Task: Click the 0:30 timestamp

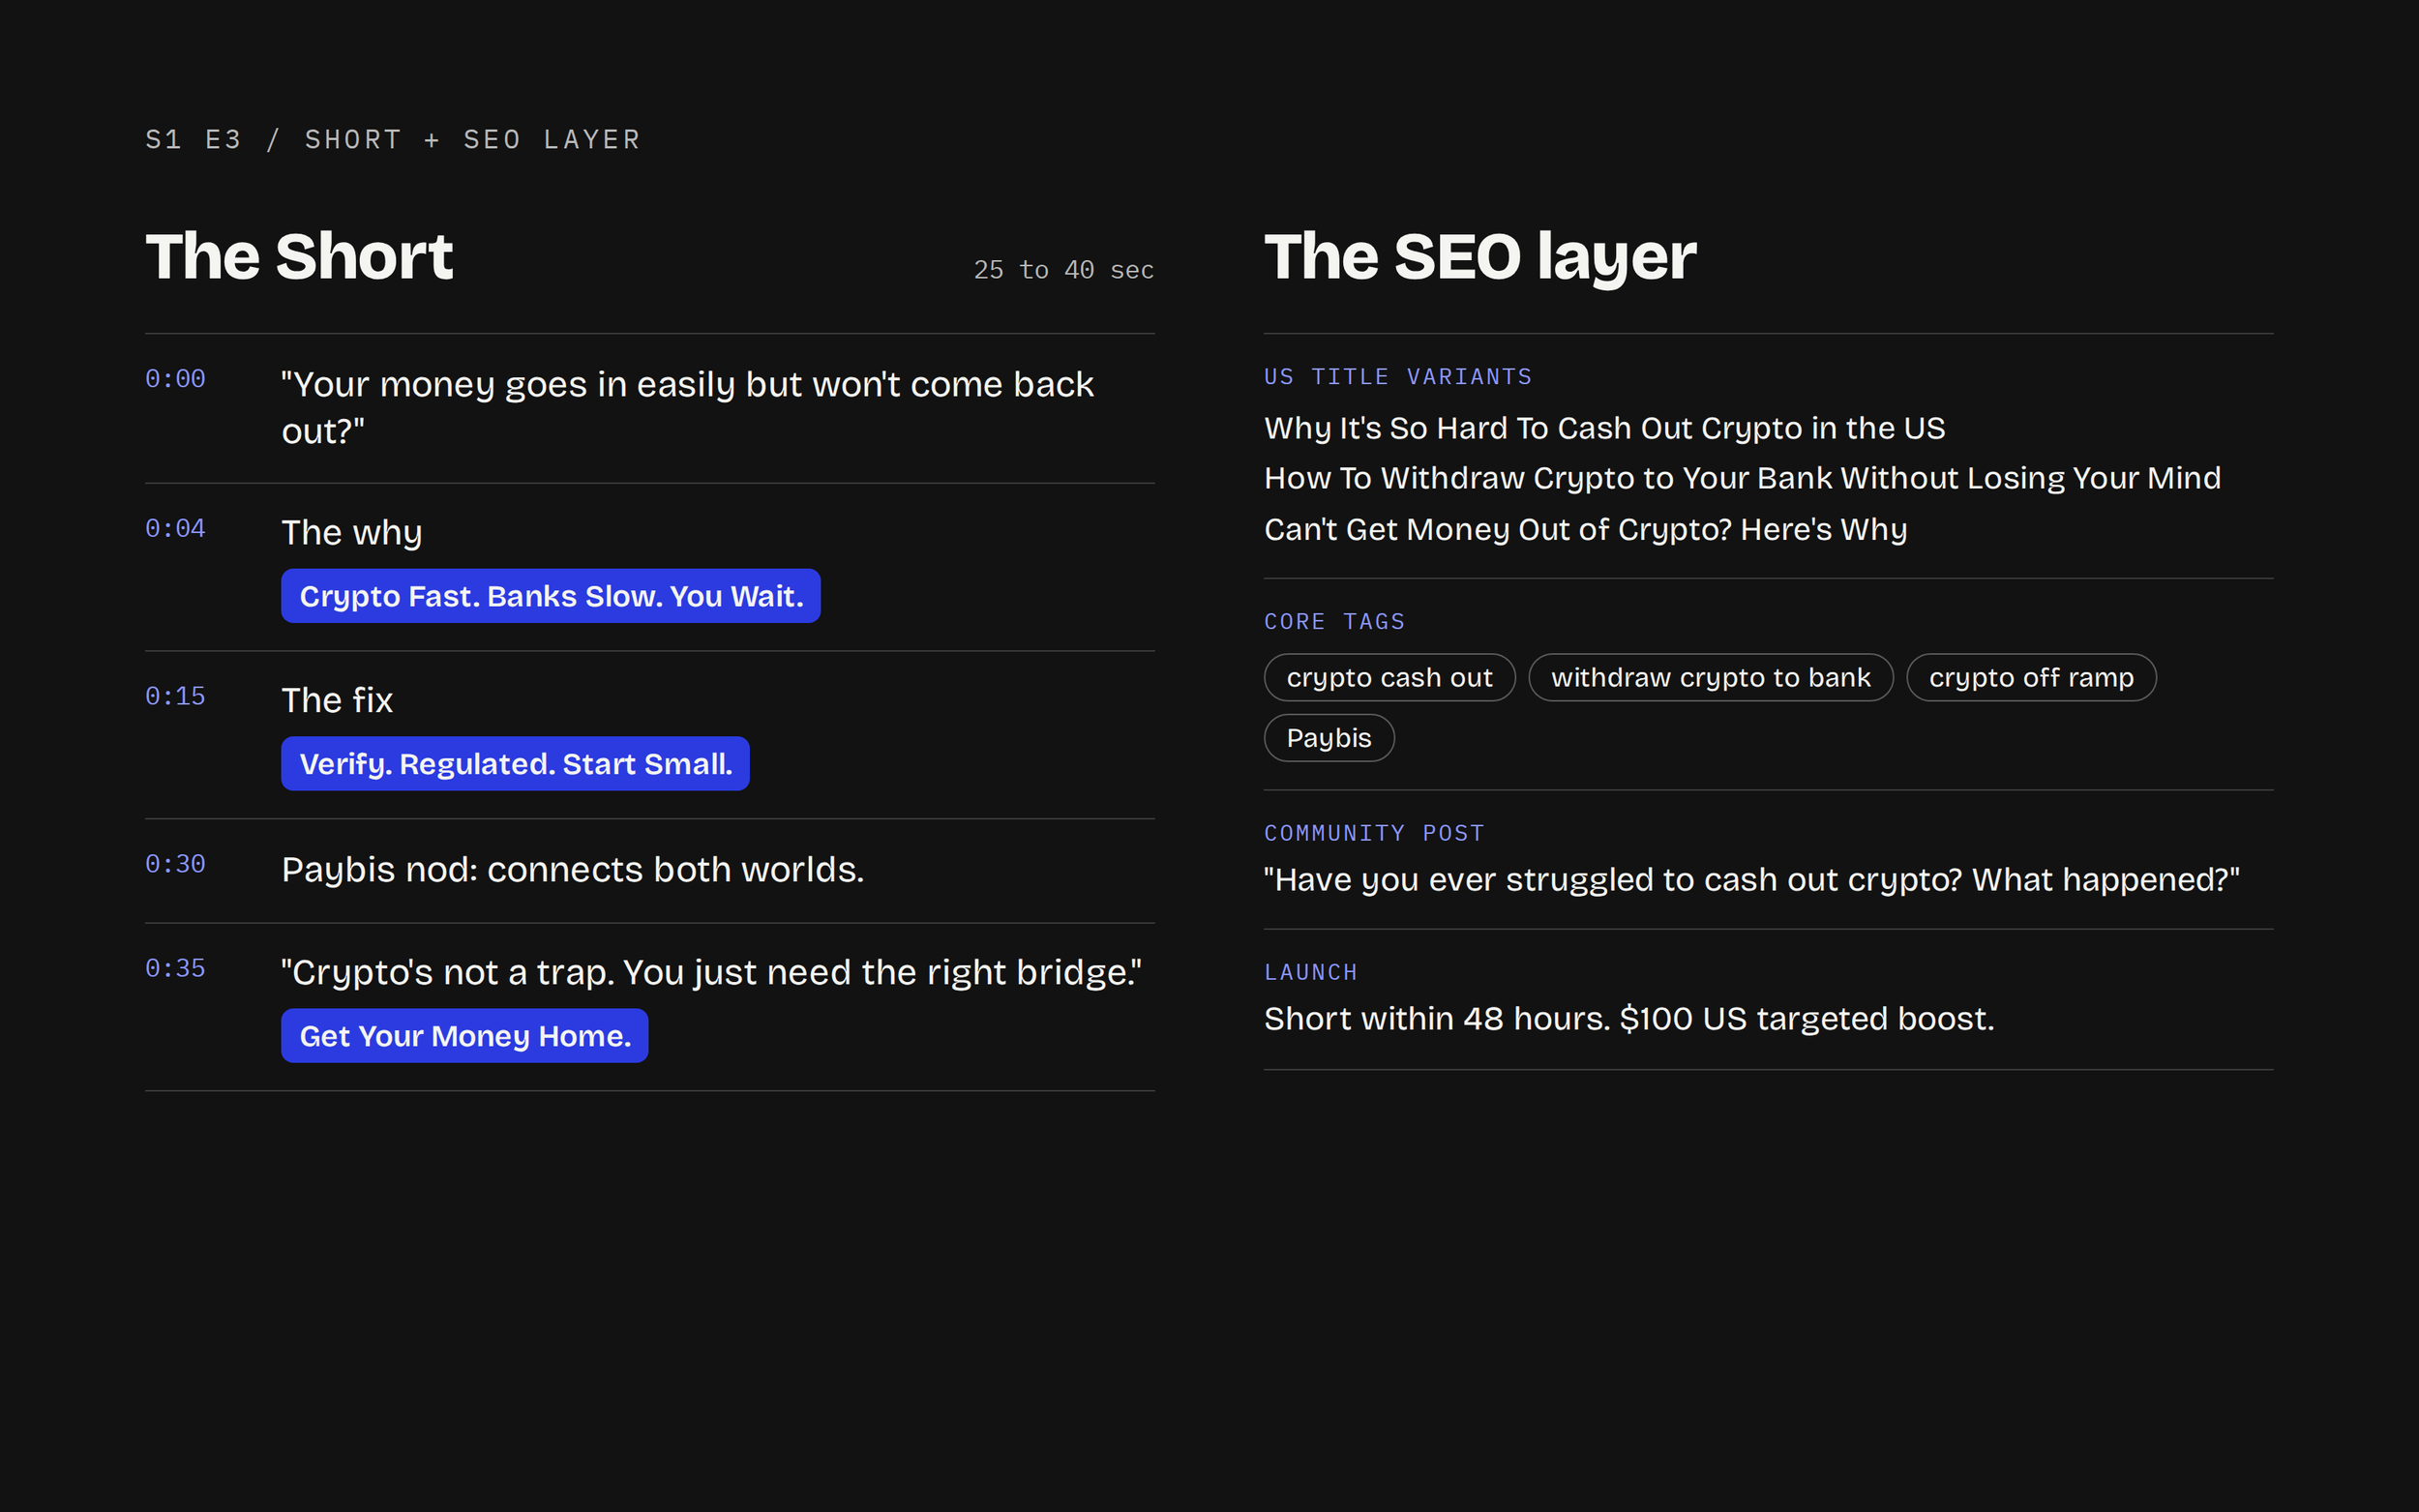Action: click(x=175, y=865)
